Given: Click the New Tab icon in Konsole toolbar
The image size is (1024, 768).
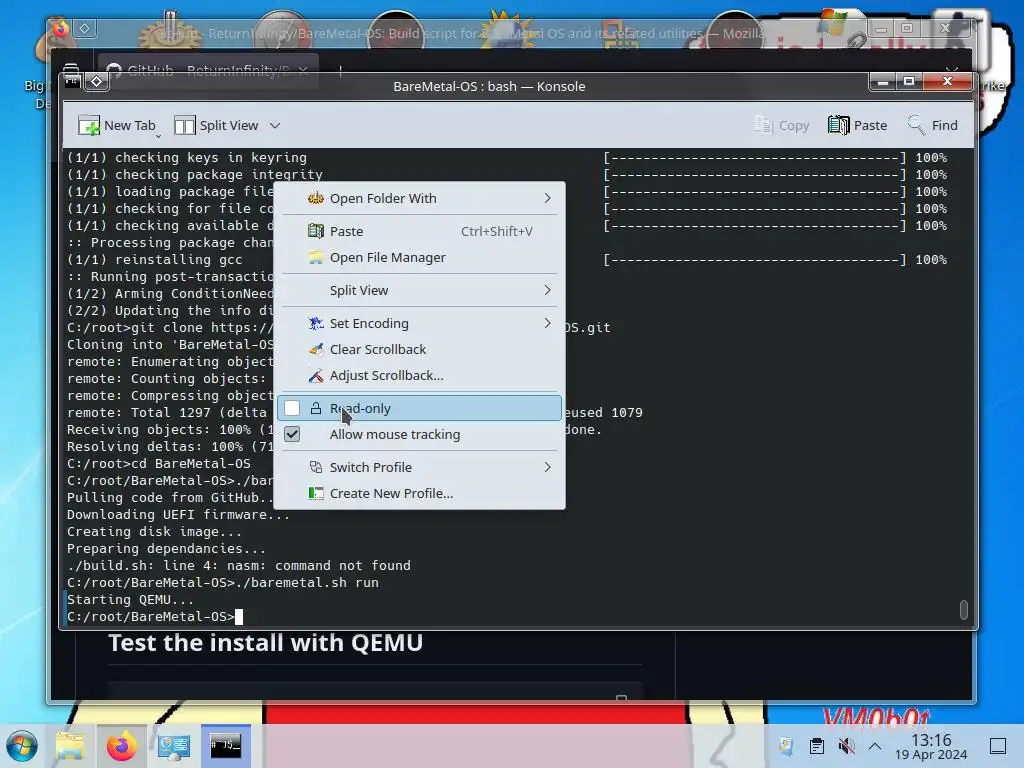Looking at the screenshot, I should pos(89,125).
